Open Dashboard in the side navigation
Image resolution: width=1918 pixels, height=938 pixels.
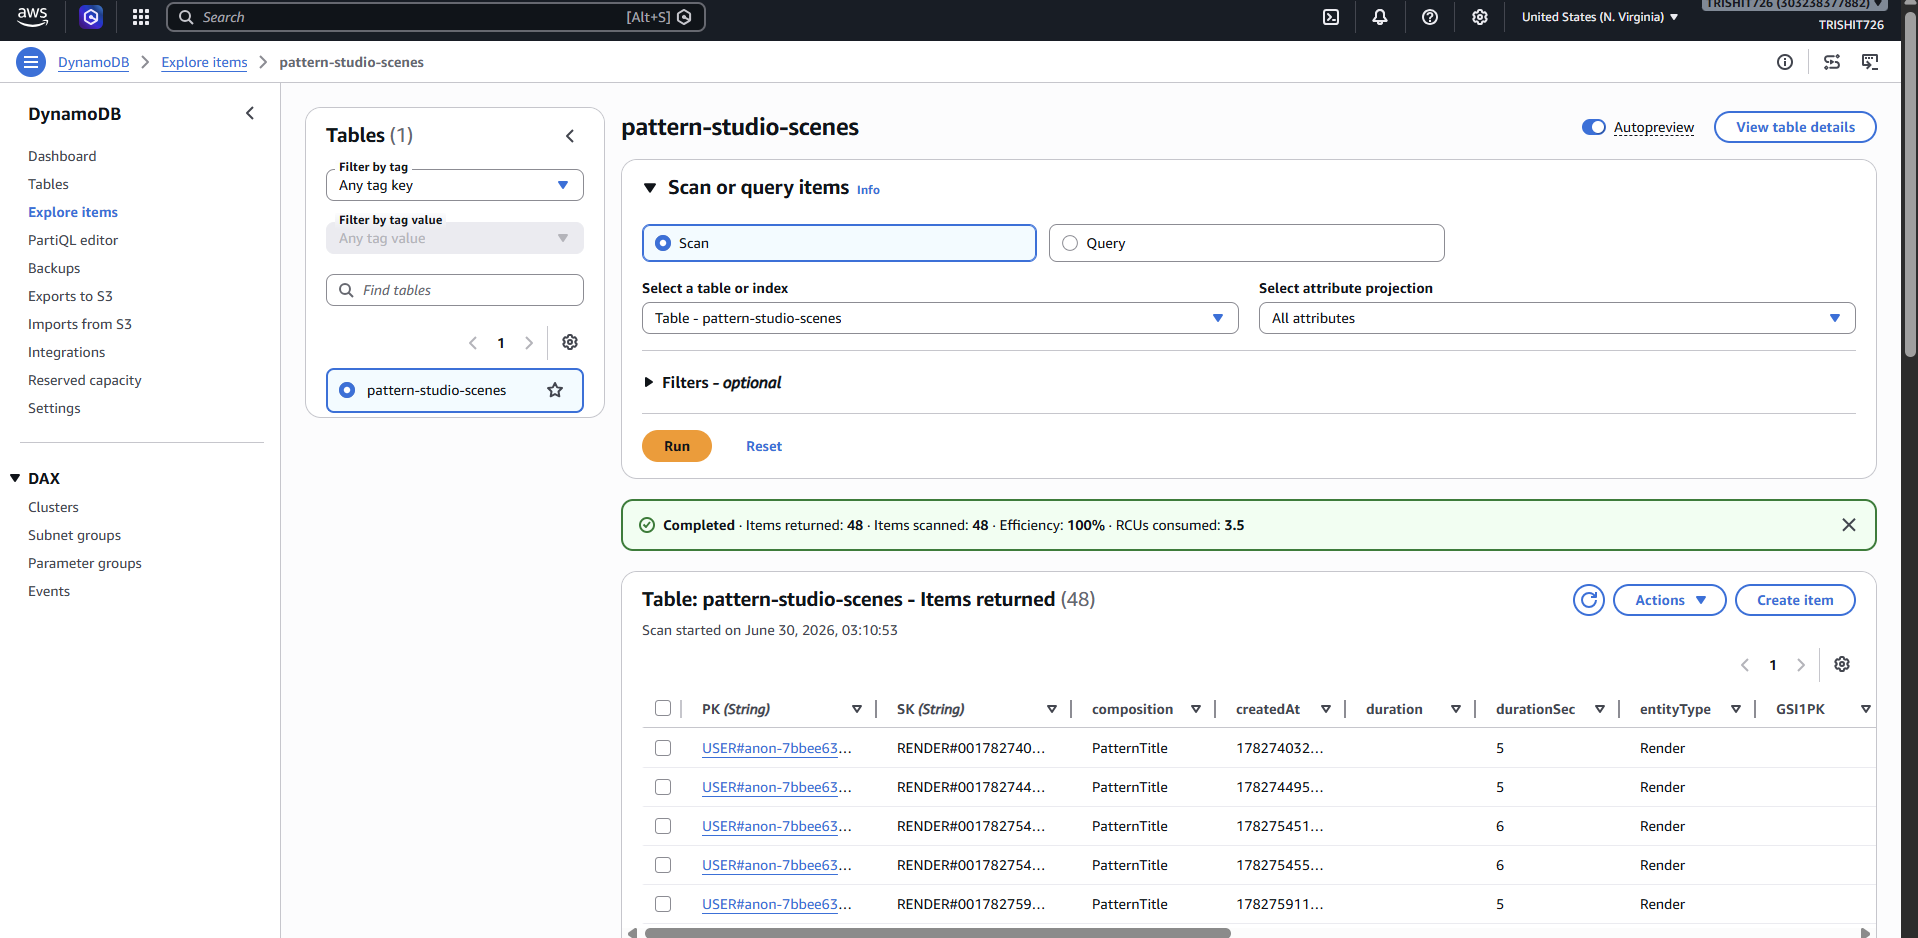[62, 156]
